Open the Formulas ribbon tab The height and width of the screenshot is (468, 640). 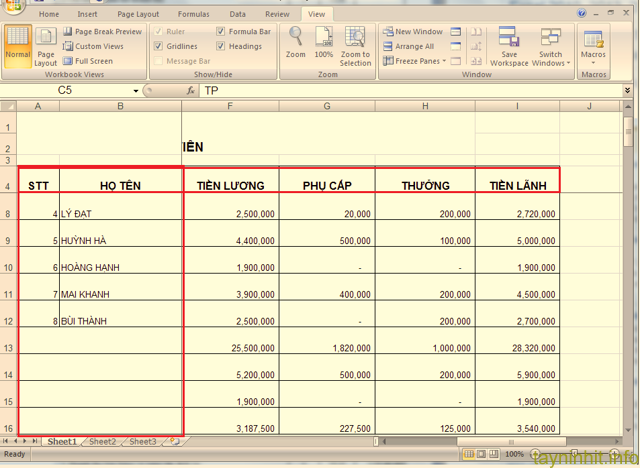click(194, 15)
